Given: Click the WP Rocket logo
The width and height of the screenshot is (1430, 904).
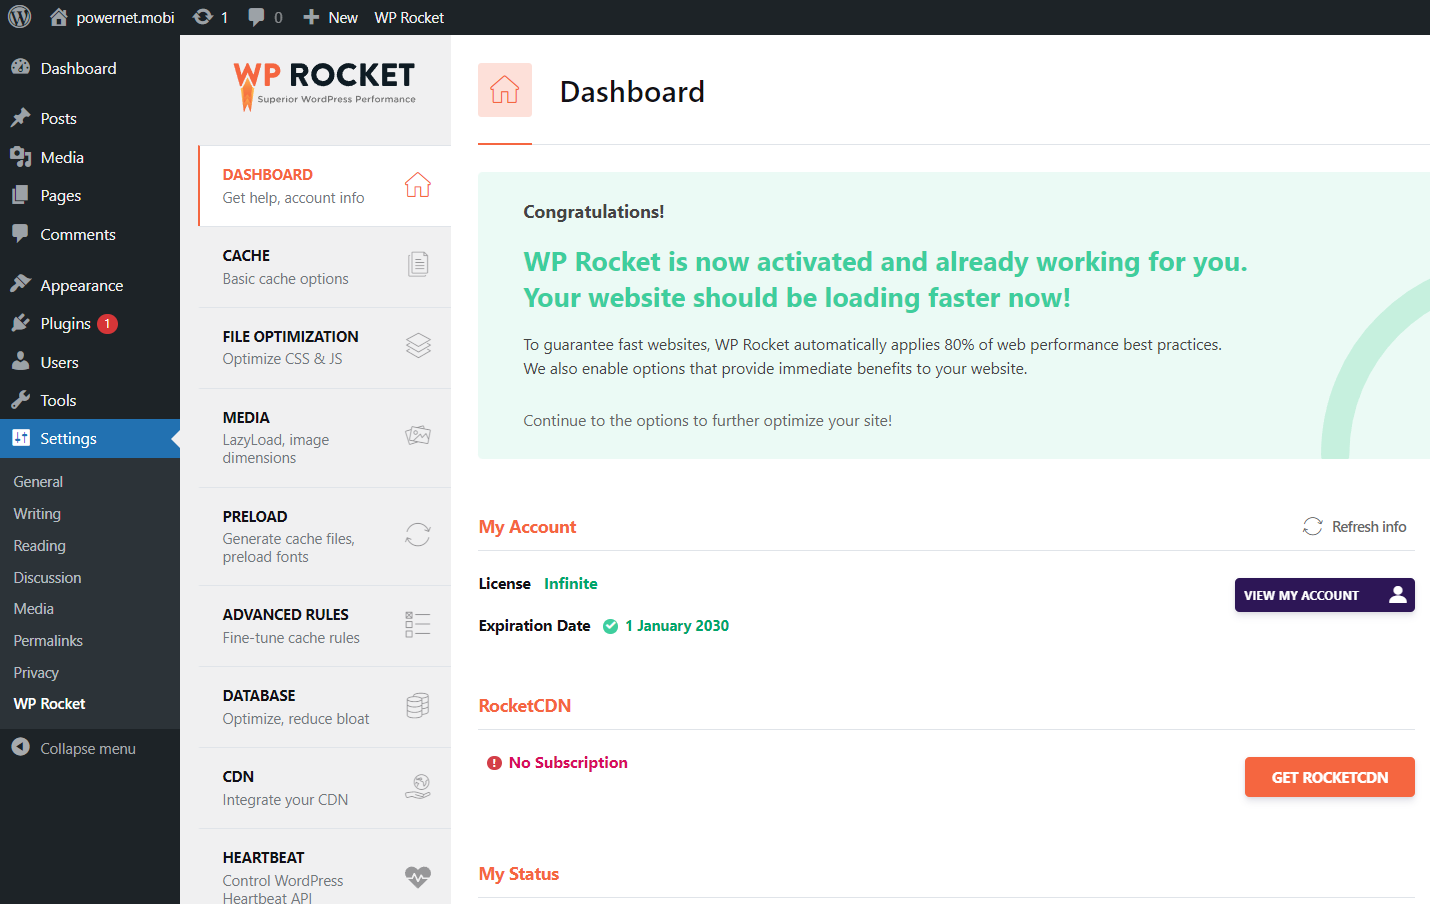Looking at the screenshot, I should click(x=324, y=86).
